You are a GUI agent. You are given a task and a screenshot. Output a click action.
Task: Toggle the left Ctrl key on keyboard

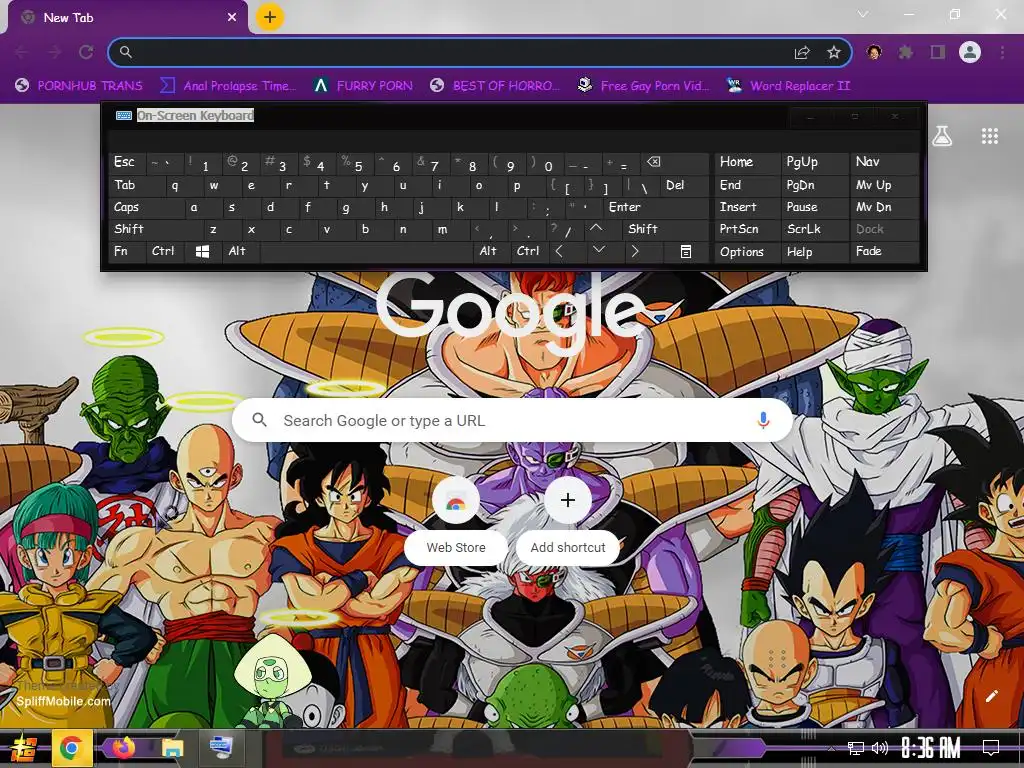click(165, 251)
